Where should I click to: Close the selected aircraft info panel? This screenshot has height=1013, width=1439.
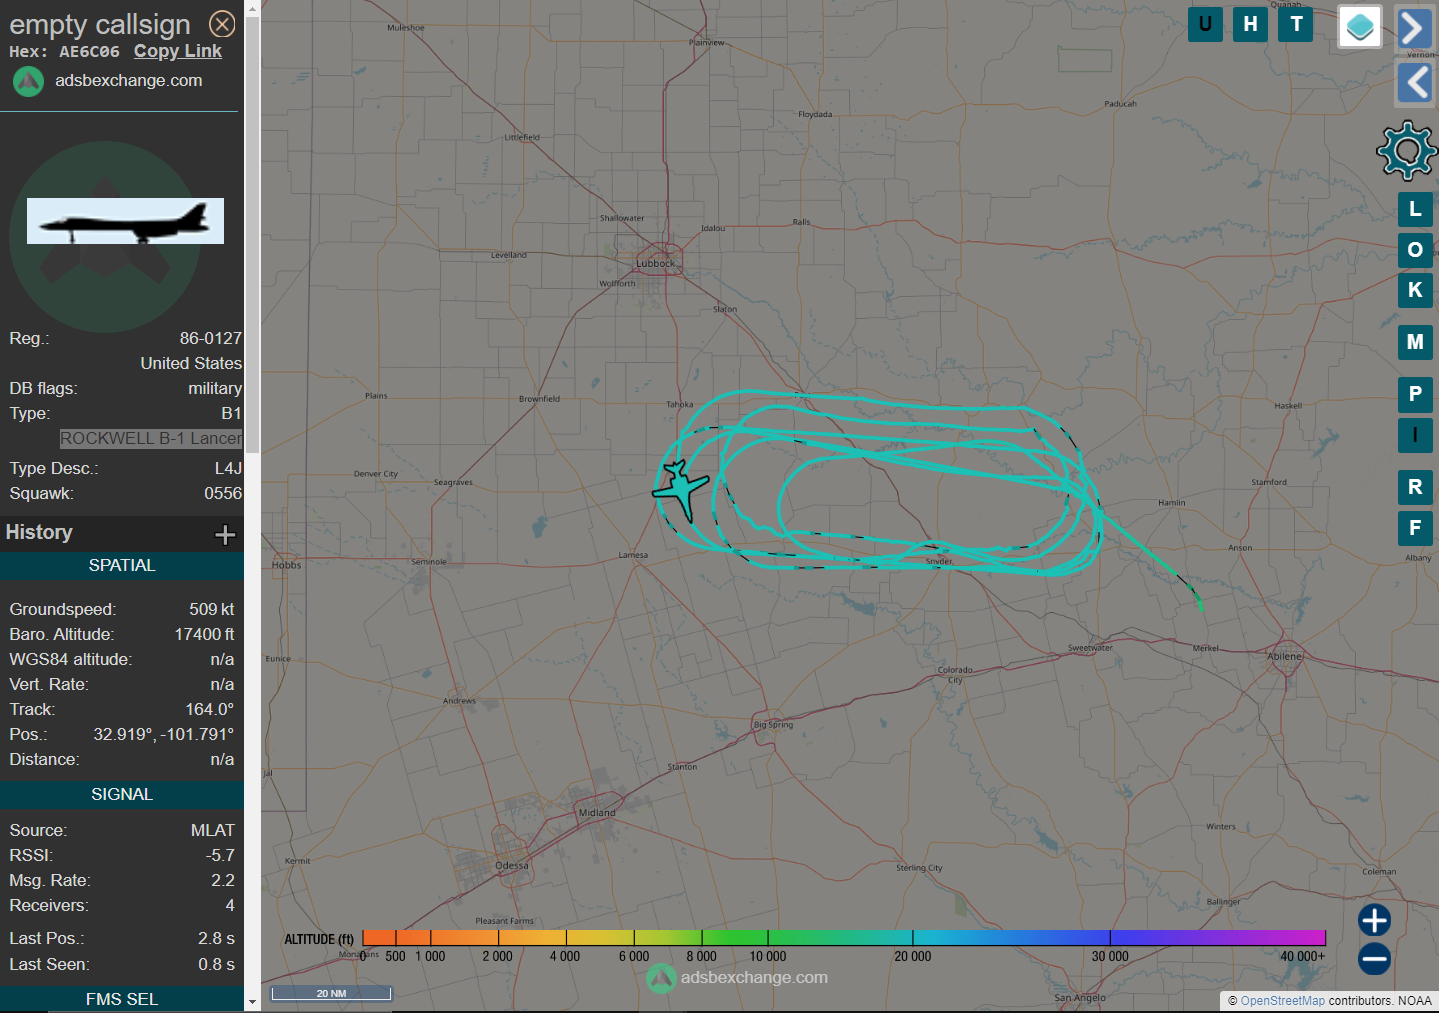[222, 24]
